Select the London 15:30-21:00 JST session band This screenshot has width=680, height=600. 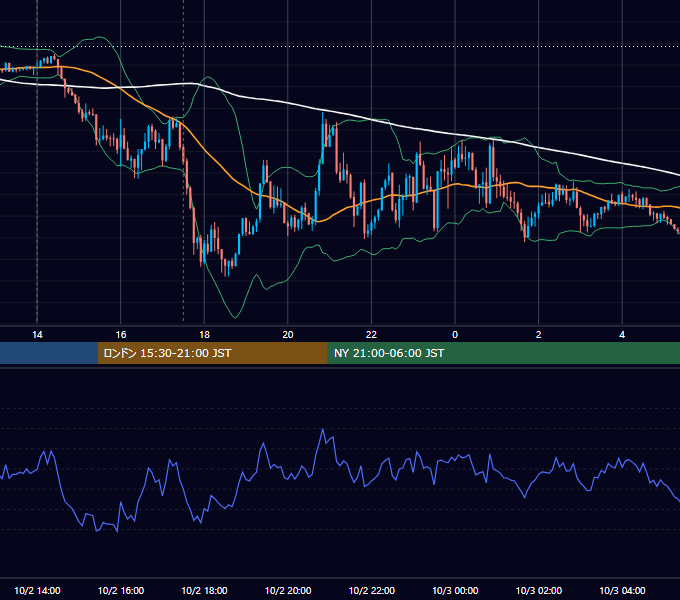pyautogui.click(x=212, y=353)
